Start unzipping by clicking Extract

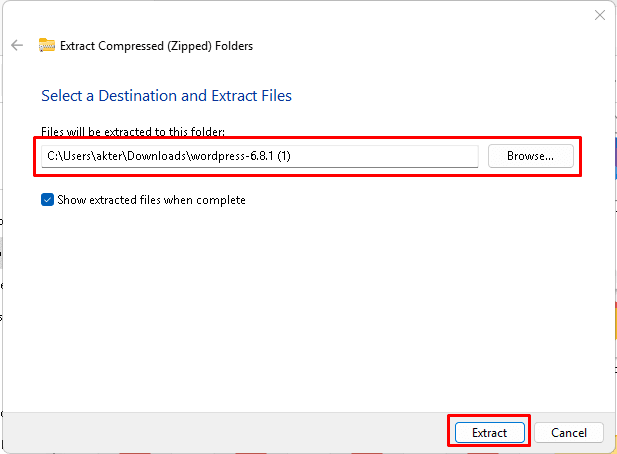pos(487,433)
